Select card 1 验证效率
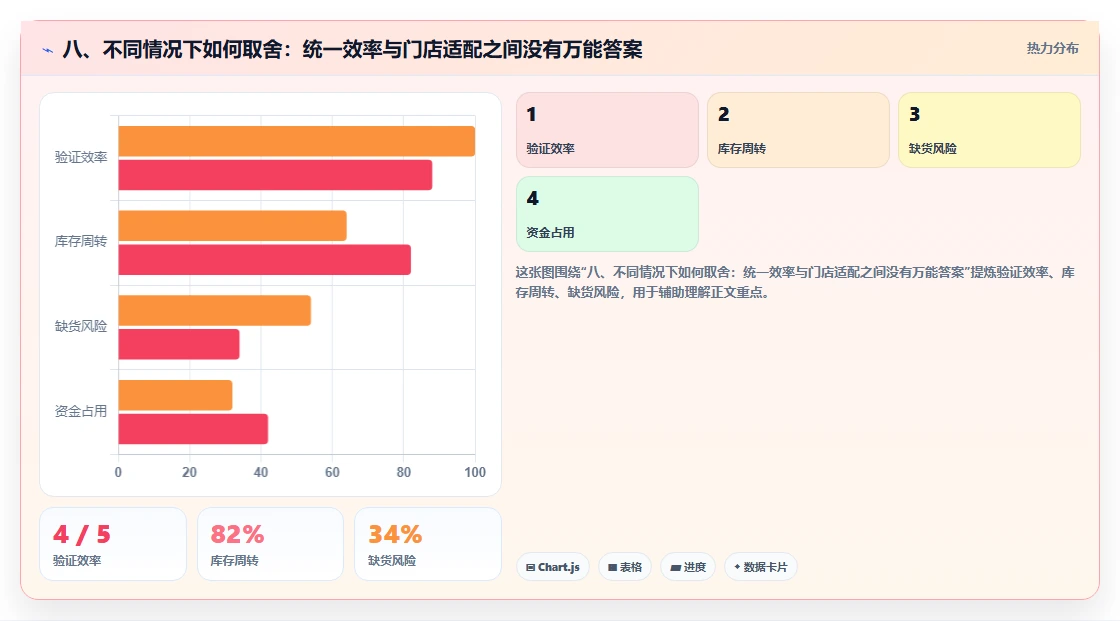The image size is (1120, 621). coord(607,130)
